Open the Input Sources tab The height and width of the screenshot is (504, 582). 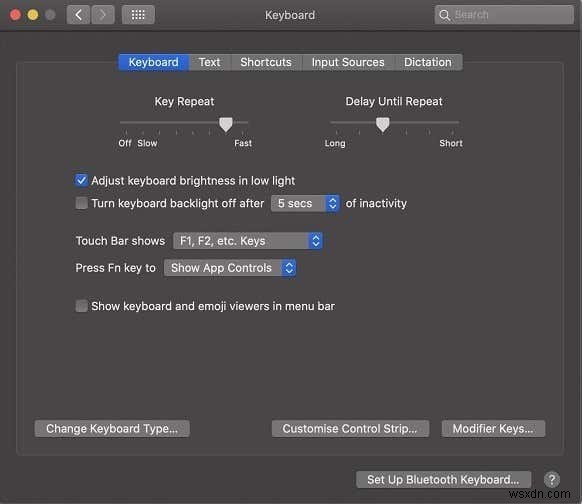click(348, 62)
